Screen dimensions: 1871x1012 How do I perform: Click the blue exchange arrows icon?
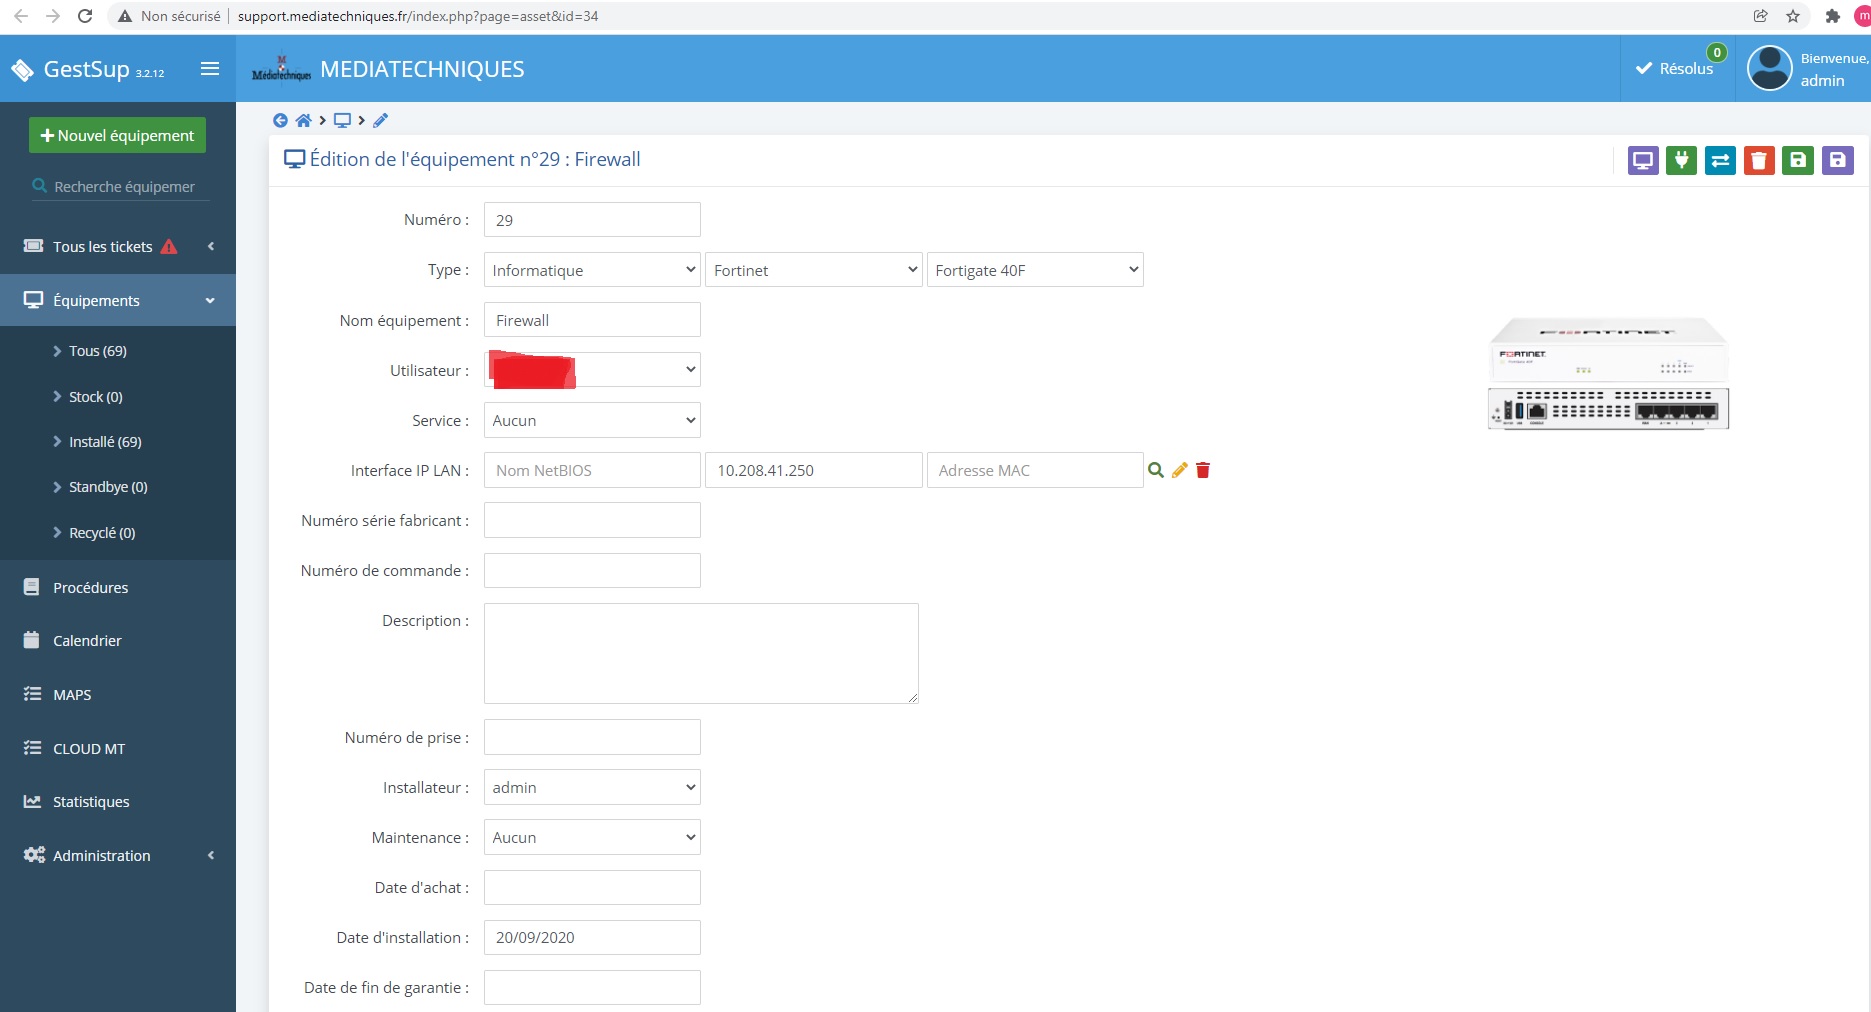click(1720, 160)
